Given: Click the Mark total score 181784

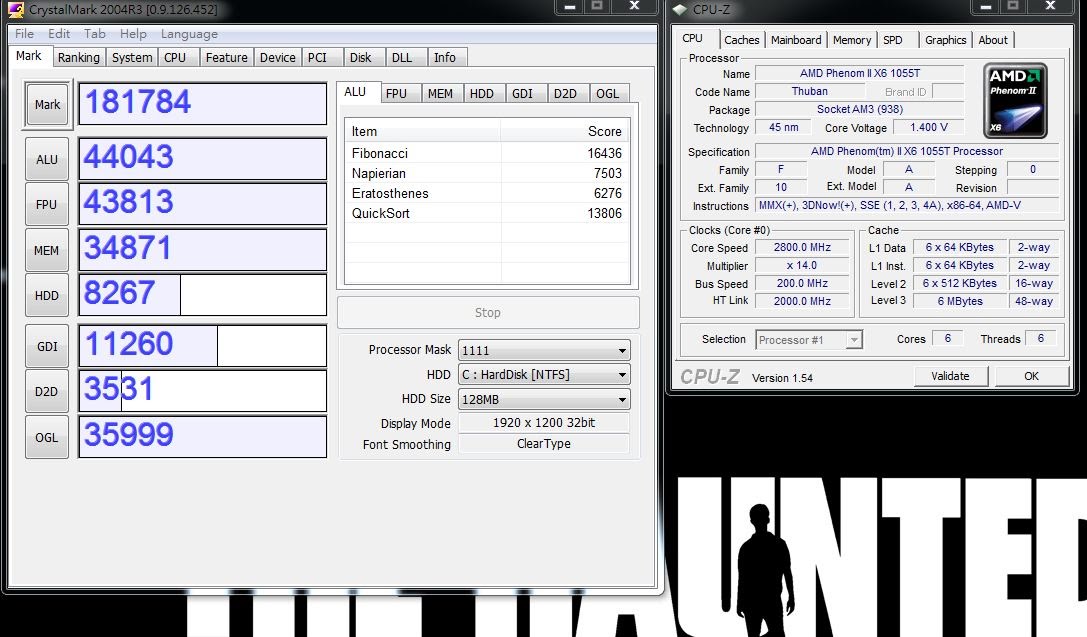Looking at the screenshot, I should click(202, 104).
